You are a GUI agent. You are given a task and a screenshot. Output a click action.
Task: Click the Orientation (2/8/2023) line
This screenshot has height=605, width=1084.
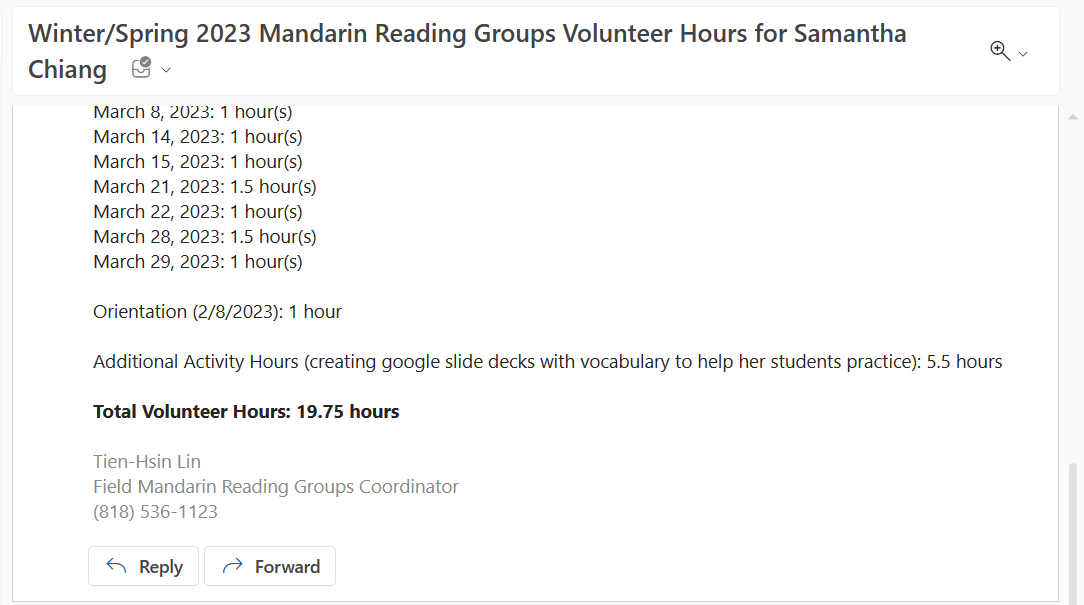[217, 311]
